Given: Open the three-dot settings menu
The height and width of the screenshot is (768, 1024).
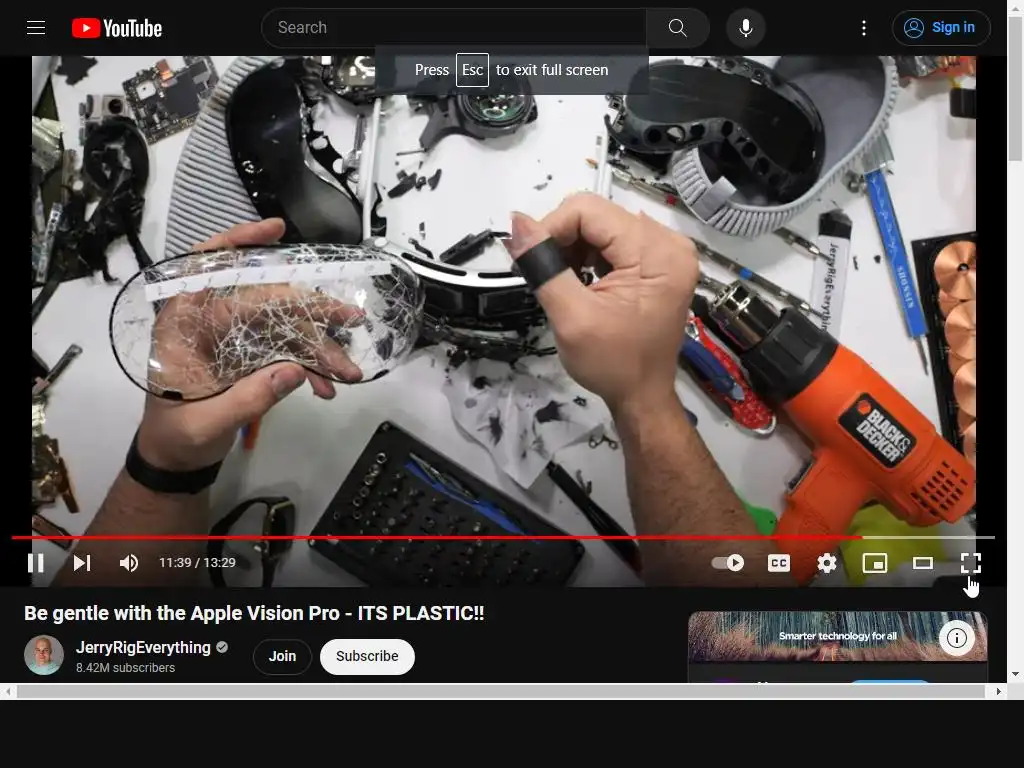Looking at the screenshot, I should pos(864,28).
